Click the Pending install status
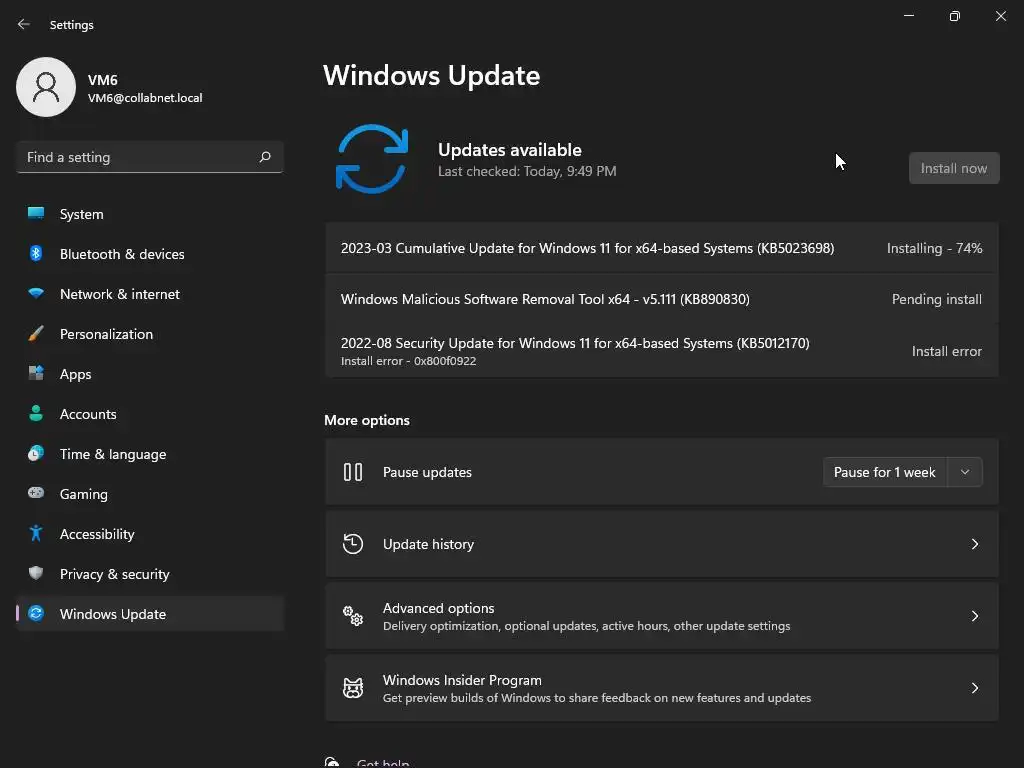The height and width of the screenshot is (768, 1024). click(x=936, y=299)
